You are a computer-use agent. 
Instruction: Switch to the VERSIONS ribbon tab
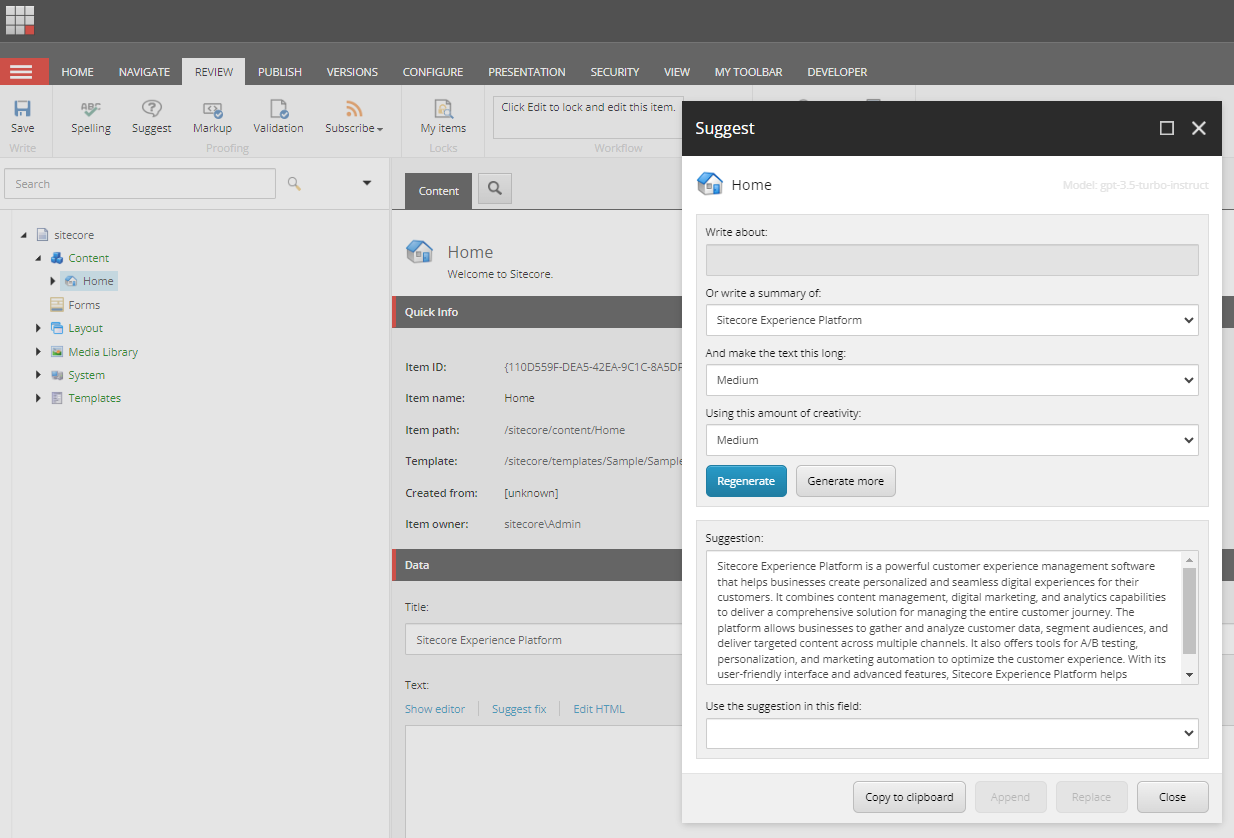click(352, 72)
